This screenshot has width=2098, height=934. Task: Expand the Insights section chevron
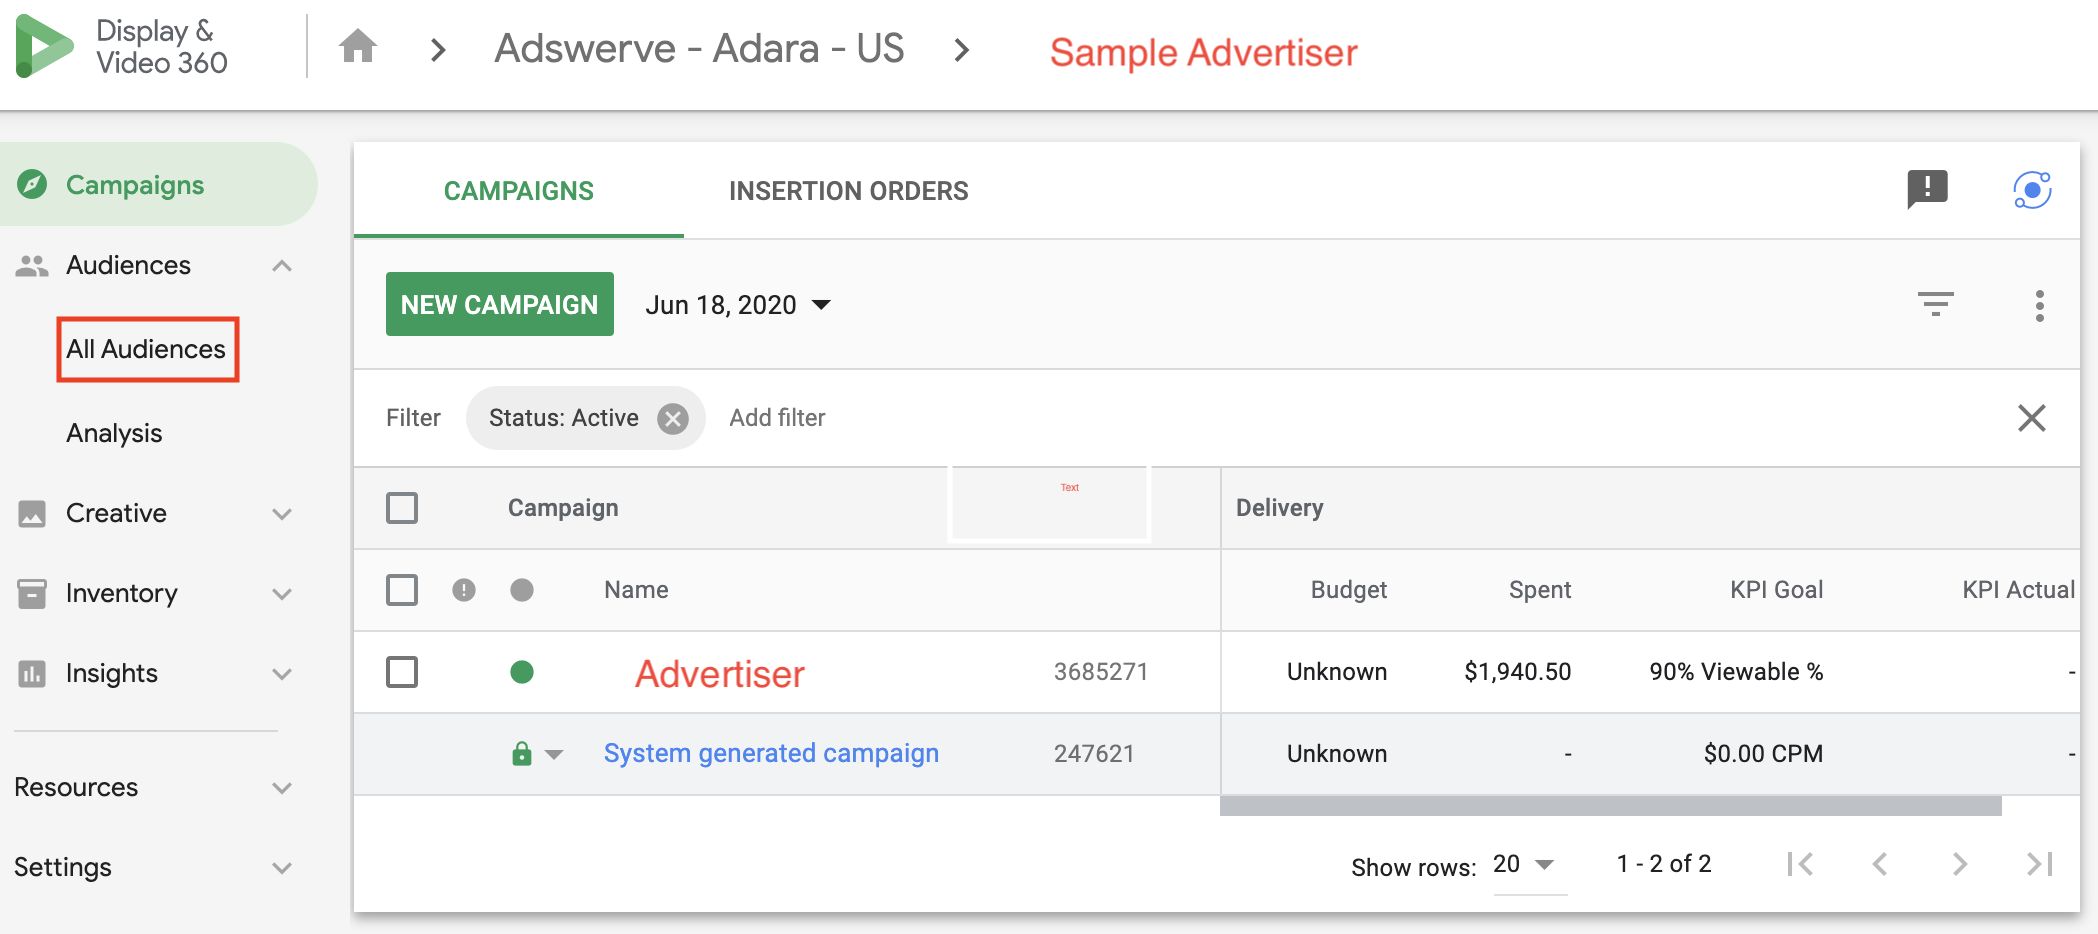(x=282, y=674)
